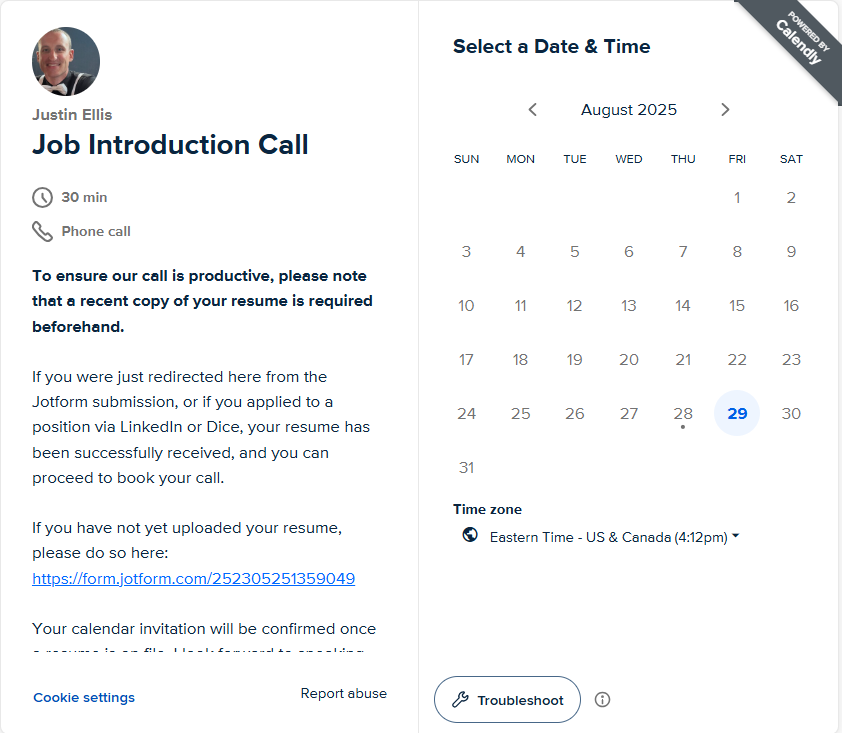Click the info icon beside Troubleshoot
The height and width of the screenshot is (733, 842).
pos(602,700)
